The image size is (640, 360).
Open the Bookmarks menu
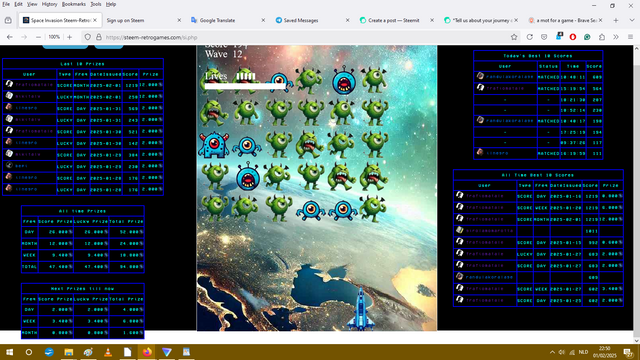[x=74, y=4]
